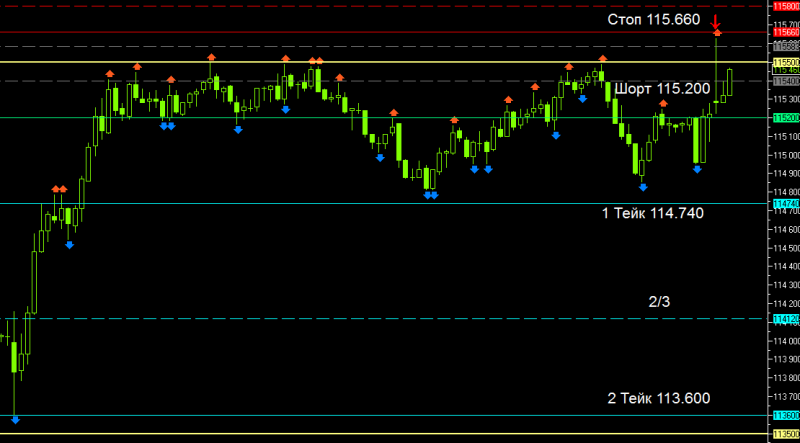Viewport: 800px width, 443px height.
Task: Select the 'Шорт 115.200' text label
Action: tap(662, 89)
